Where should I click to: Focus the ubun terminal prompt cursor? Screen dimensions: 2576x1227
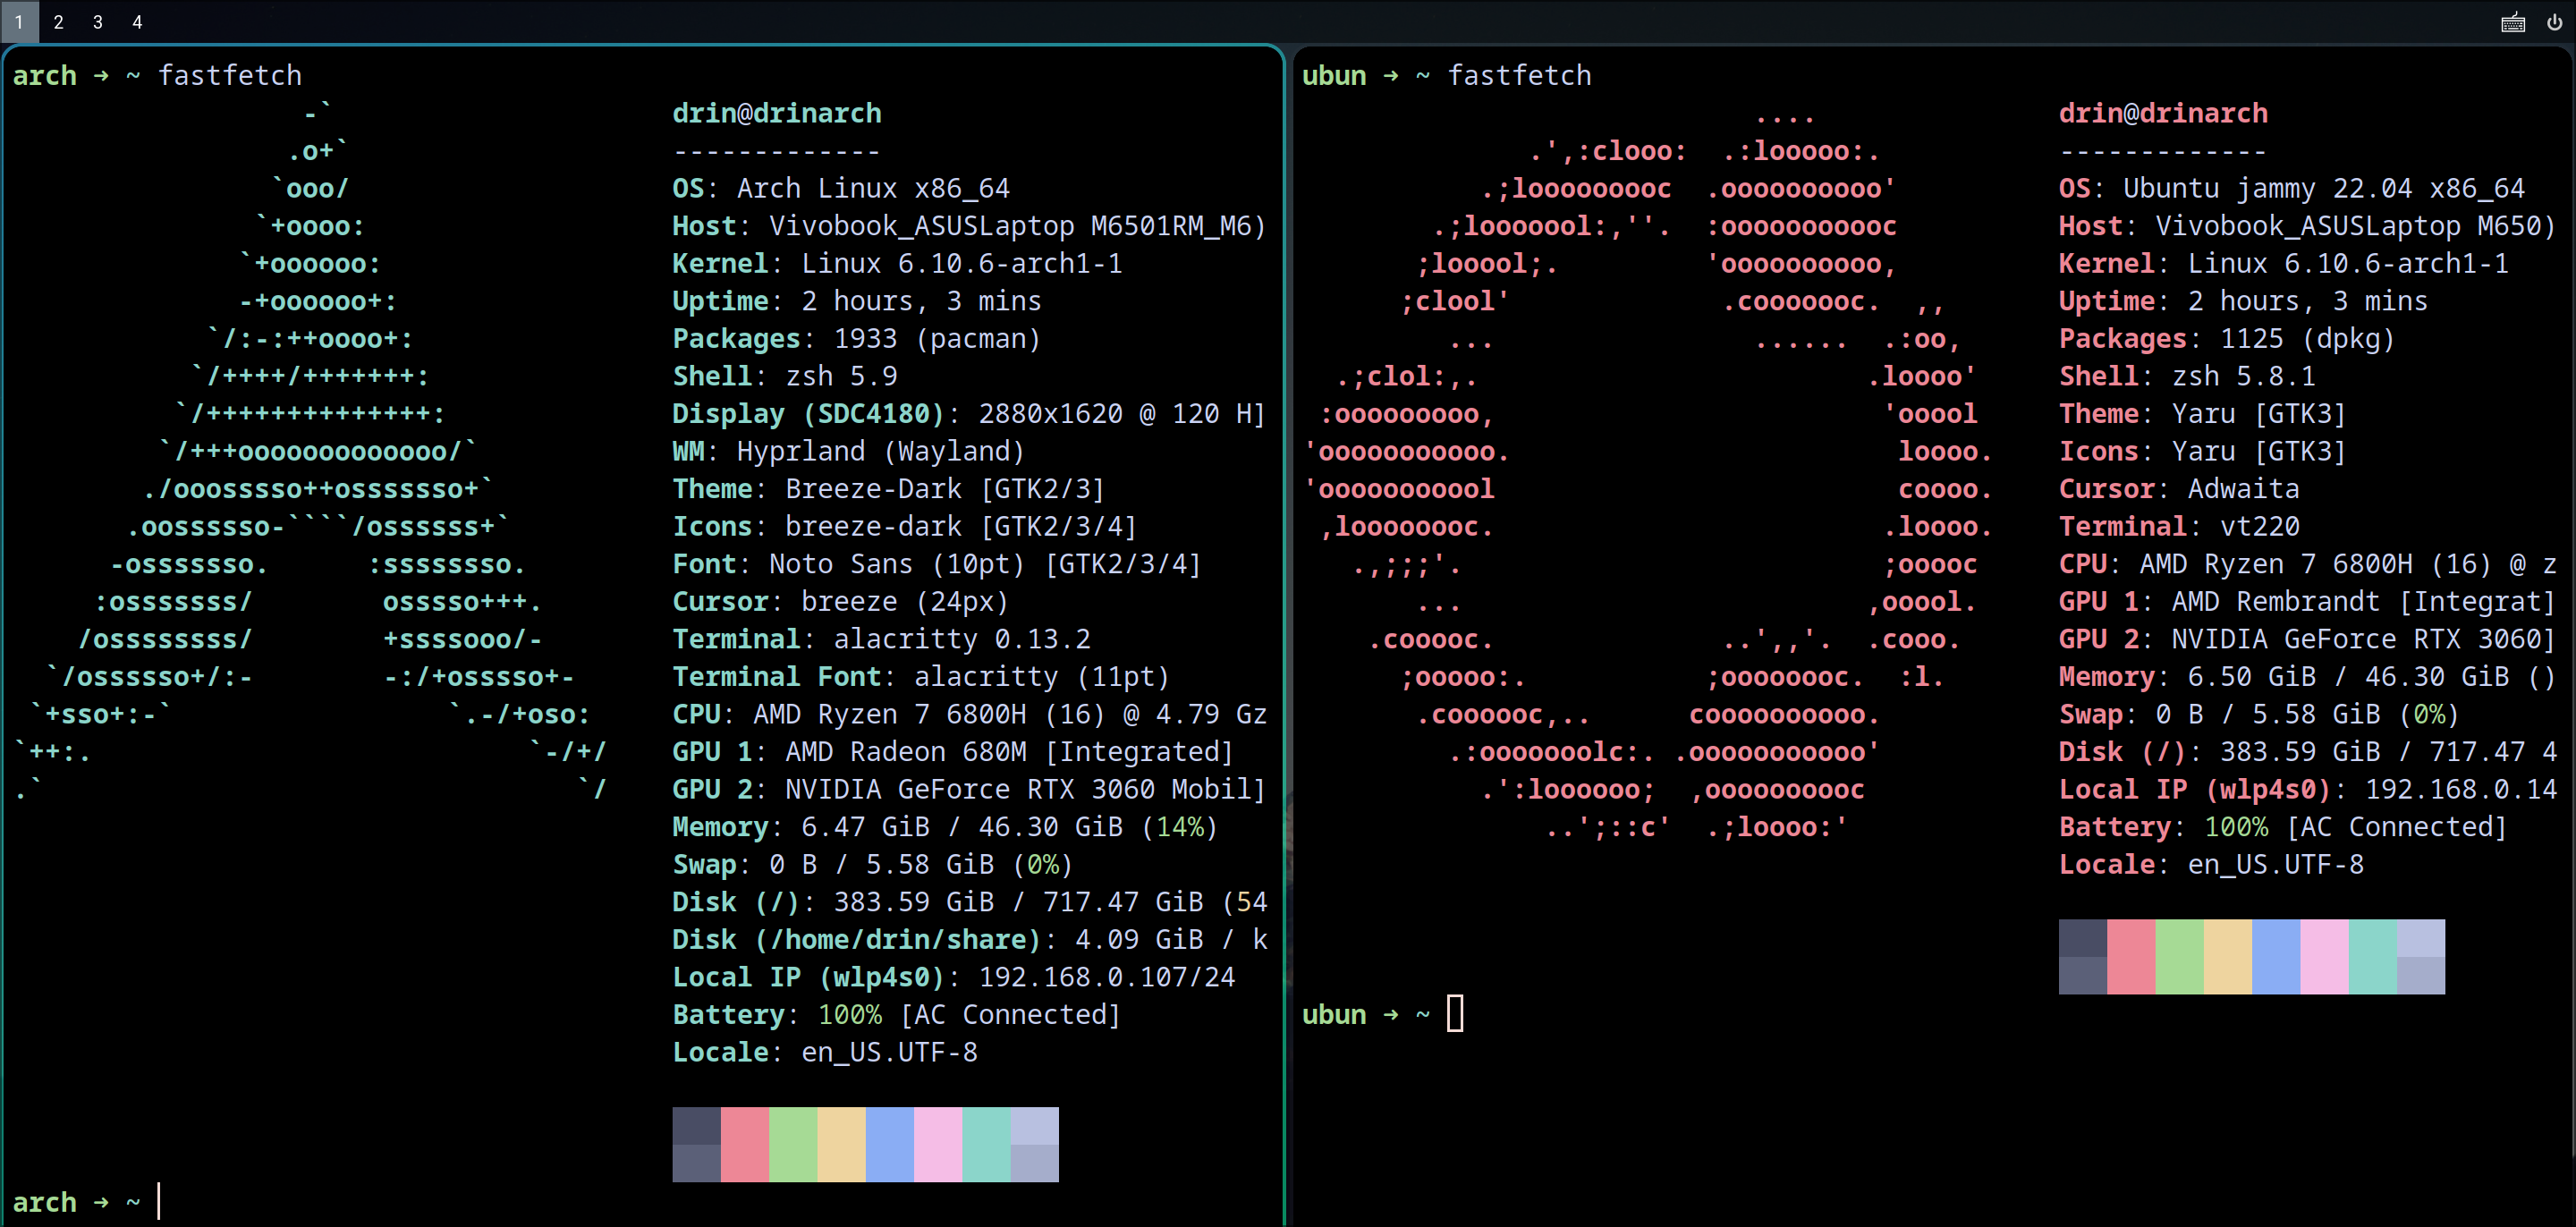coord(1455,1013)
